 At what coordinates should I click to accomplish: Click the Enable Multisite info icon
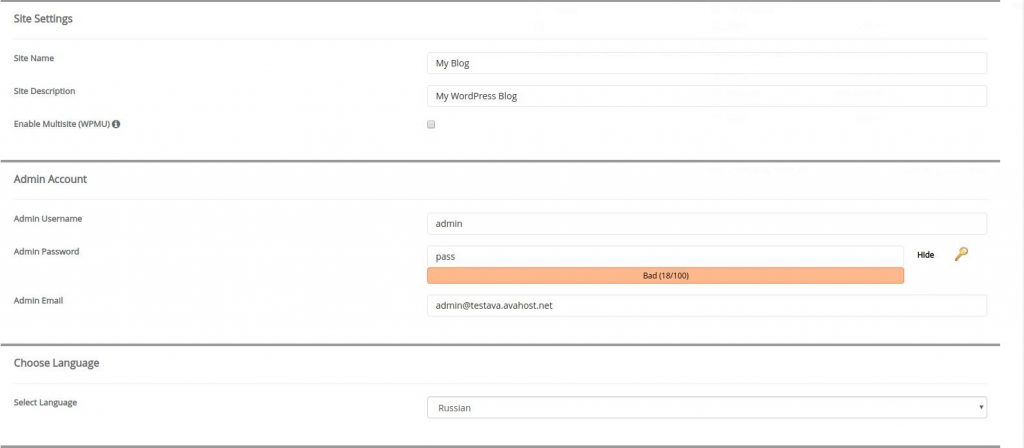116,124
